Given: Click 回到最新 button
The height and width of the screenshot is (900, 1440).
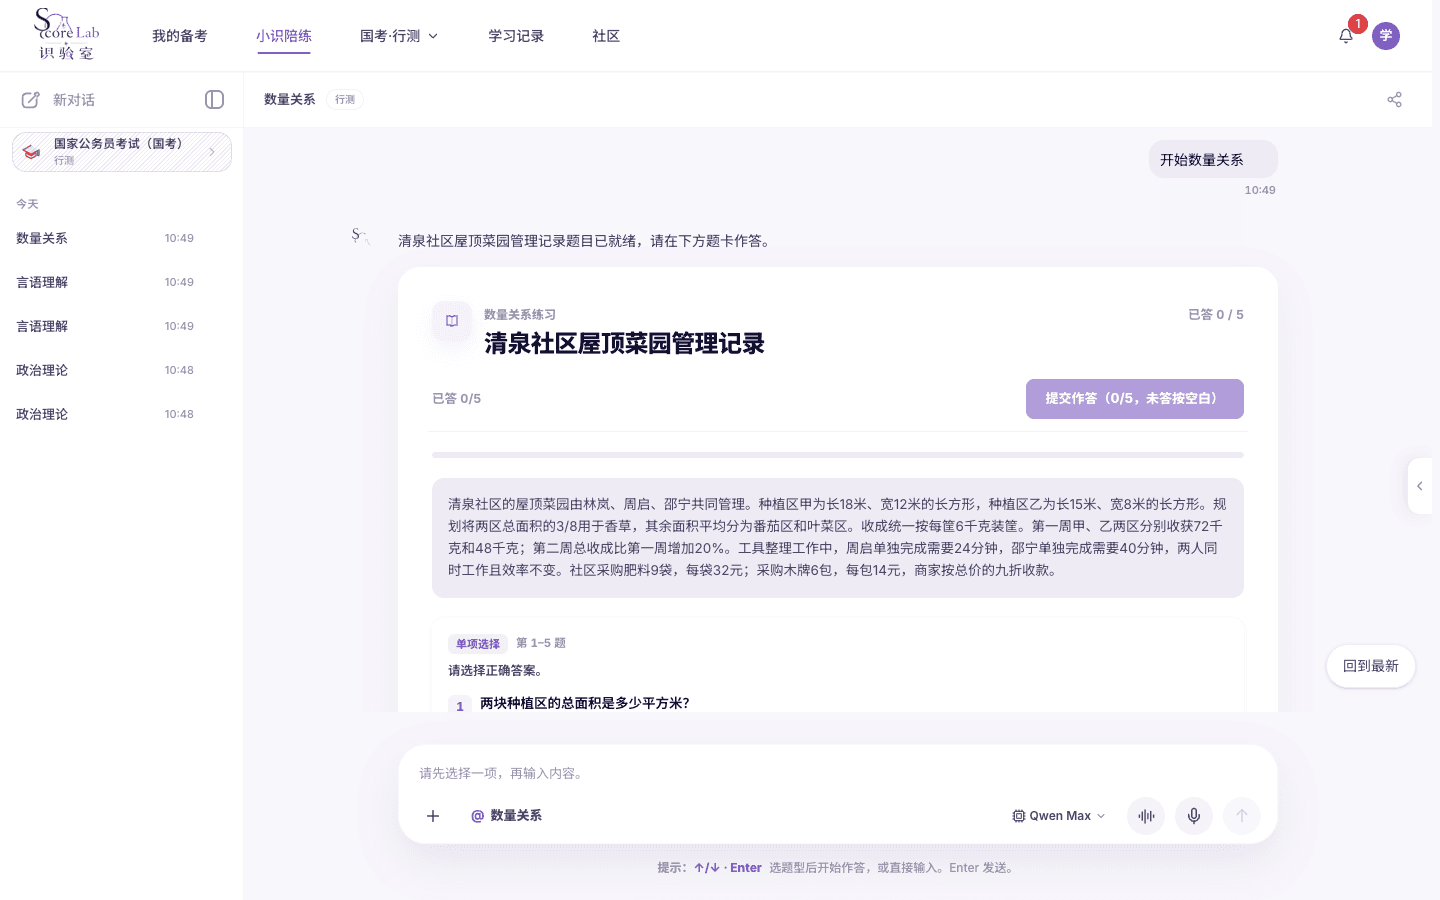Looking at the screenshot, I should [1371, 666].
